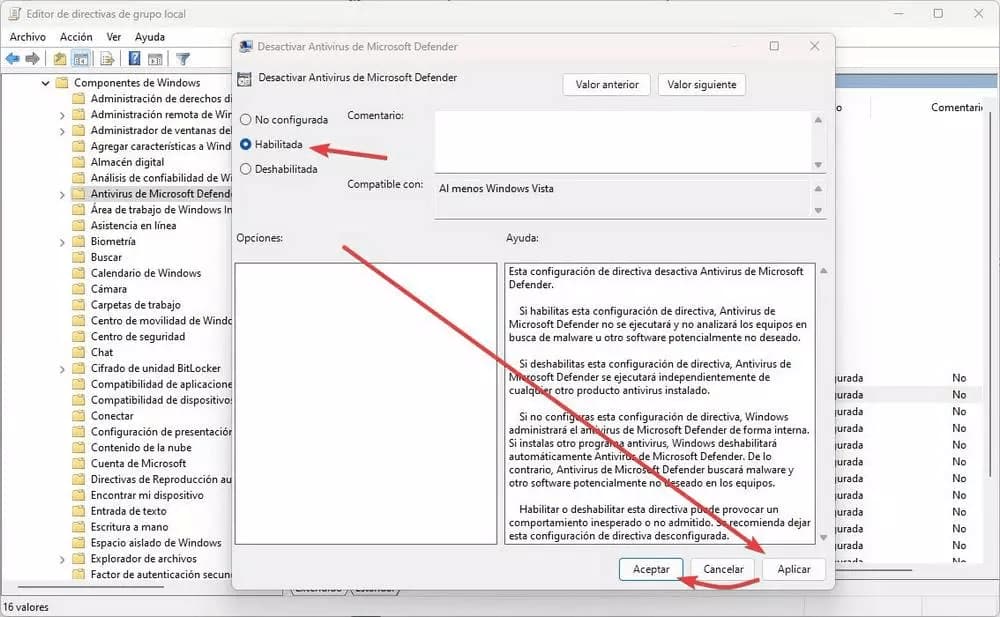Viewport: 1000px width, 617px height.
Task: Click the Componentes de Windows folder icon
Action: [62, 82]
